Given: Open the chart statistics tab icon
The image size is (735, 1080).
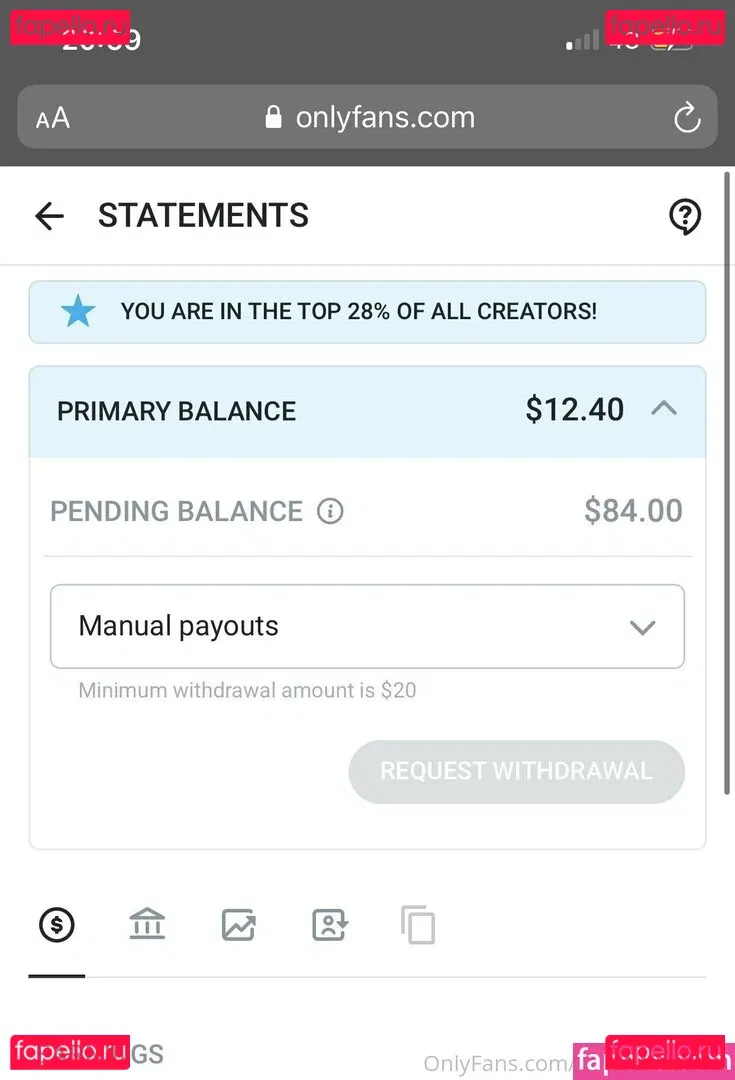Looking at the screenshot, I should [x=238, y=925].
